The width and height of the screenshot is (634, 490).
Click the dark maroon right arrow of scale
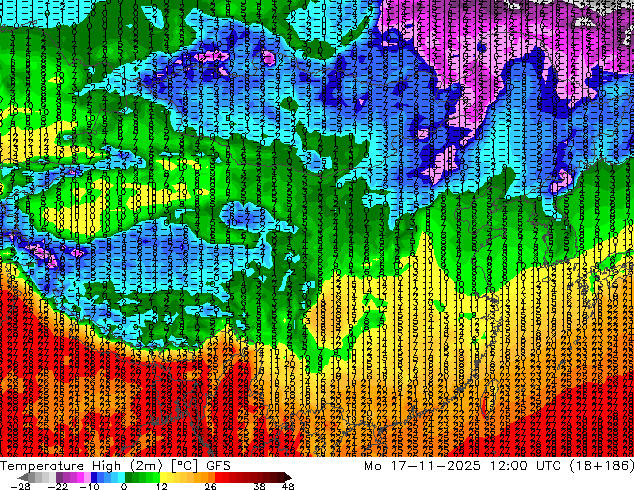[x=287, y=477]
